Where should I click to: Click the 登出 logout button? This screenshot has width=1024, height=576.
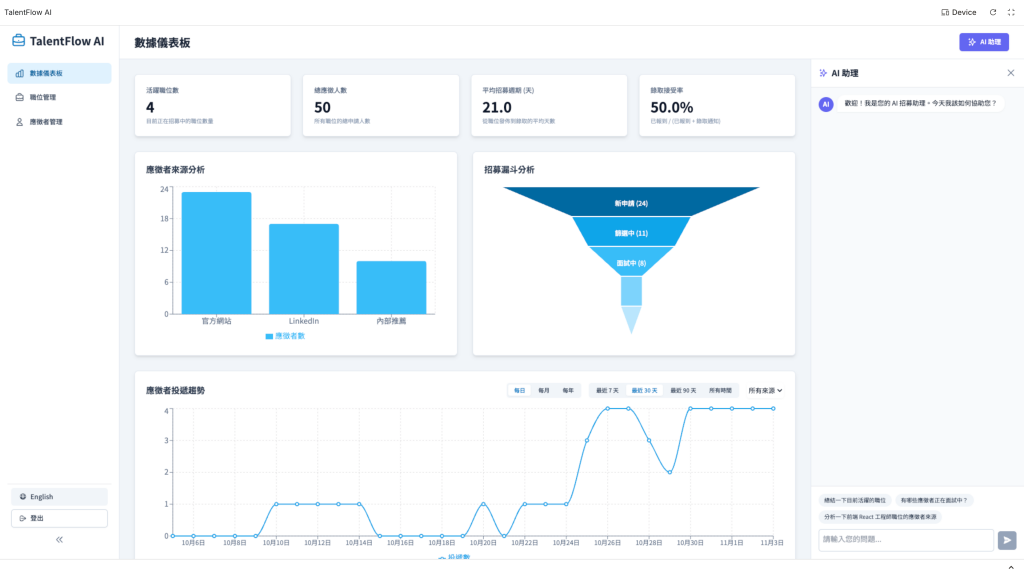[x=59, y=518]
